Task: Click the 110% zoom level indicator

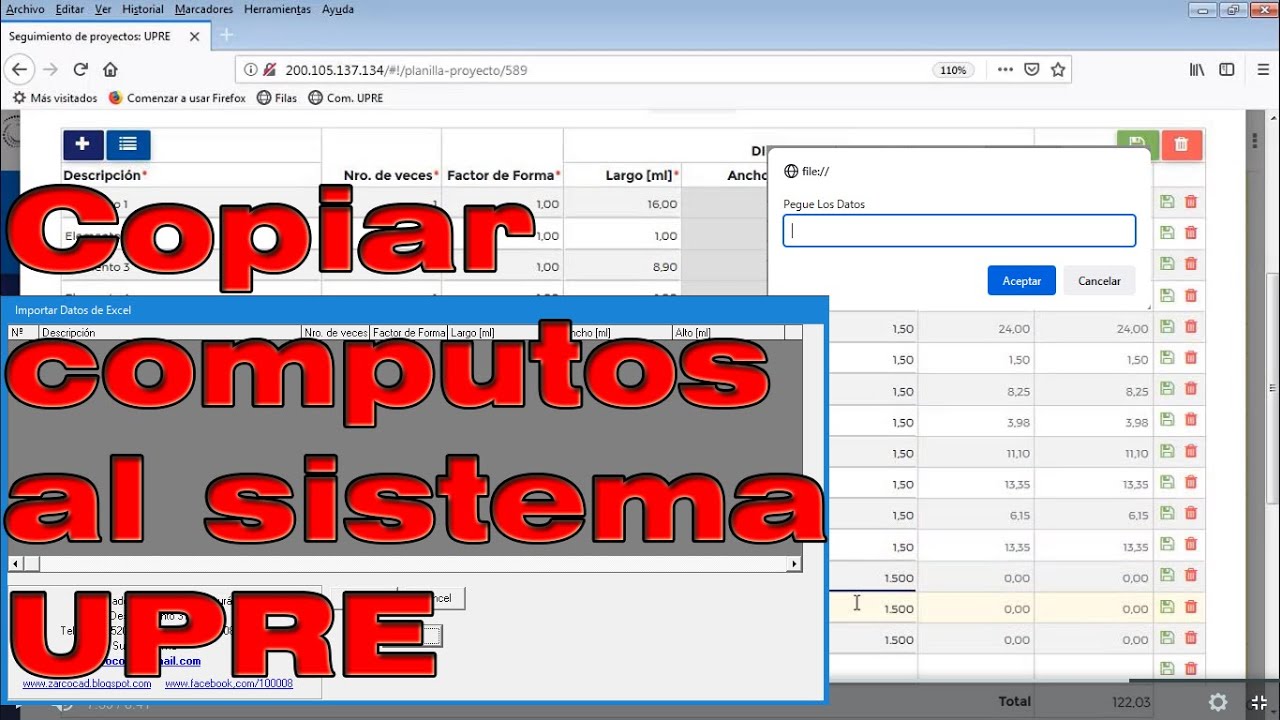Action: coord(953,70)
